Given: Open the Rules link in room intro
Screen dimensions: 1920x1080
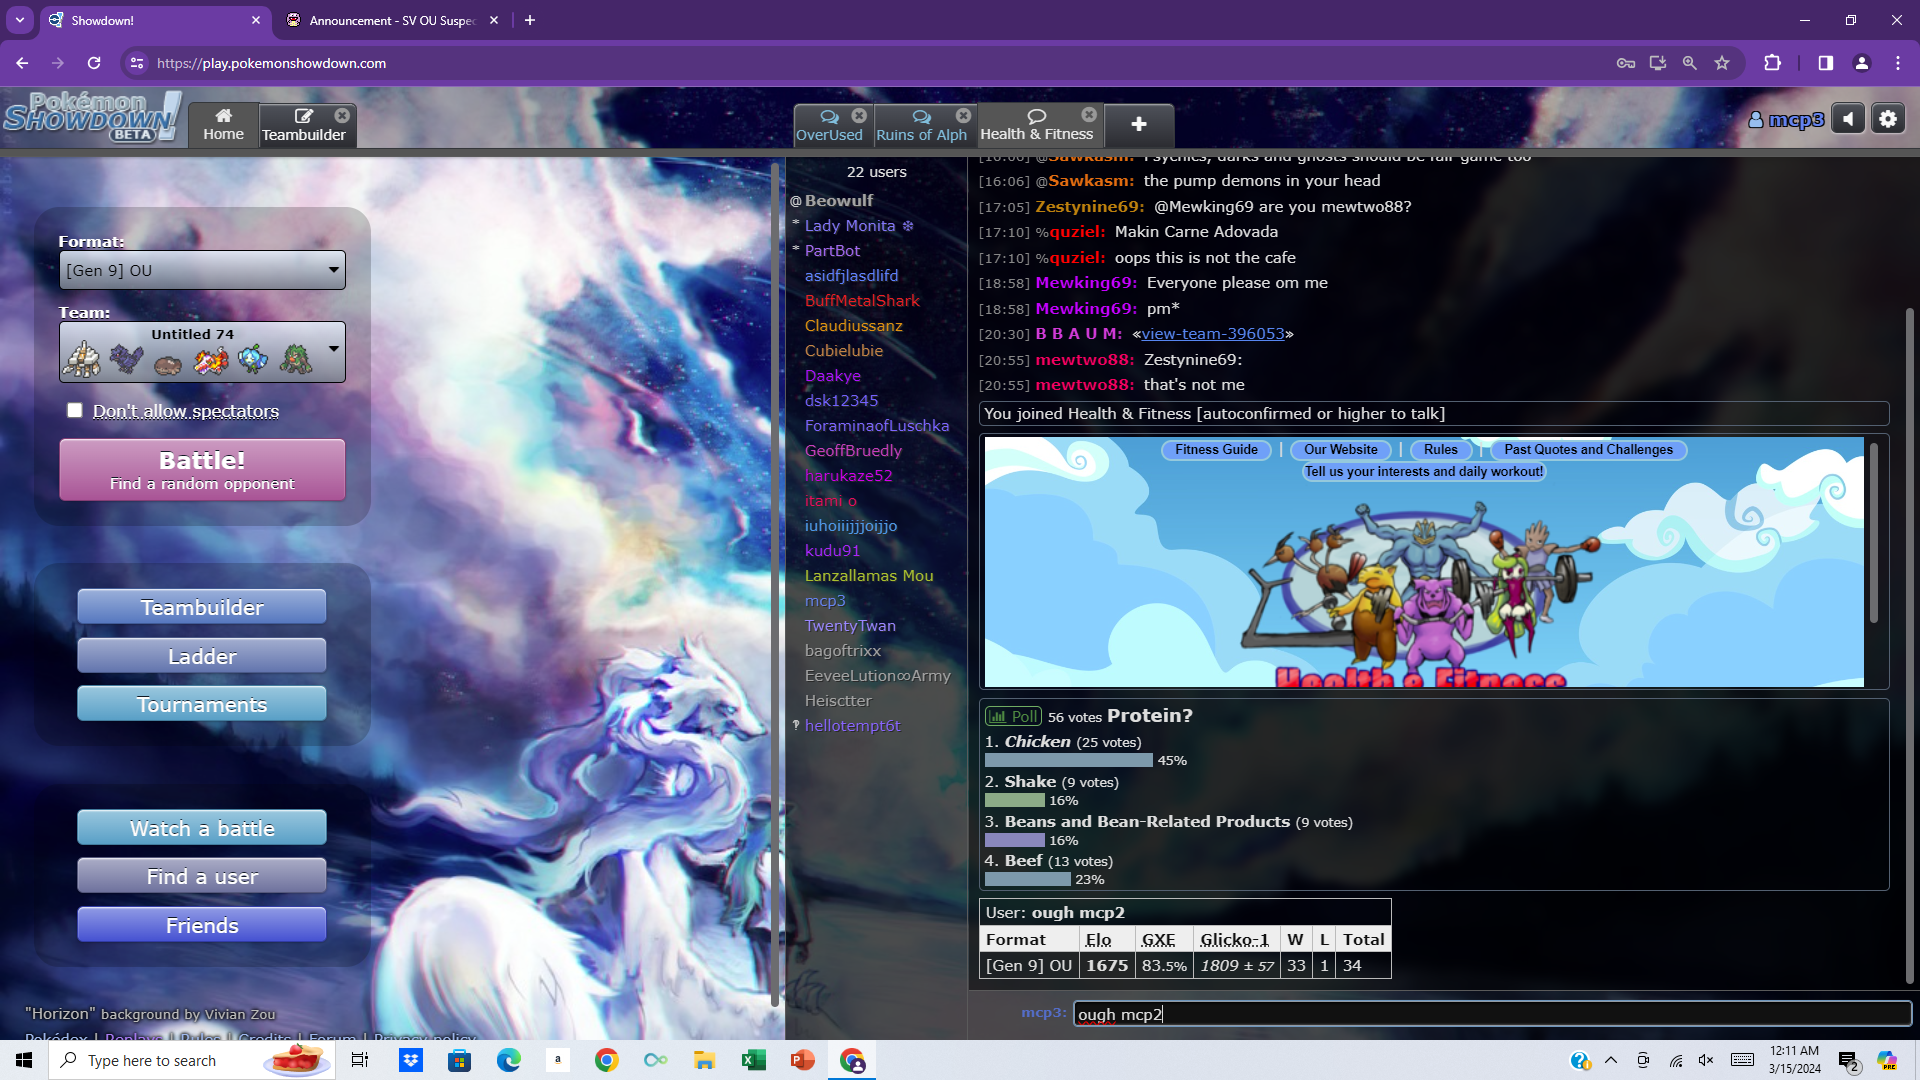Looking at the screenshot, I should click(x=1440, y=450).
